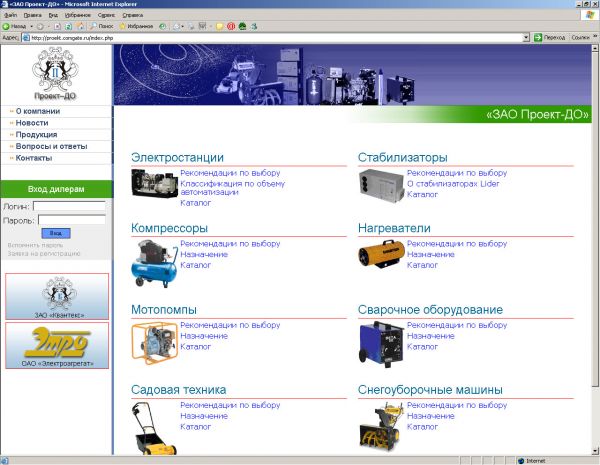Expand the Links (Ссылки) toolbar chevron
600x465 pixels.
point(595,37)
